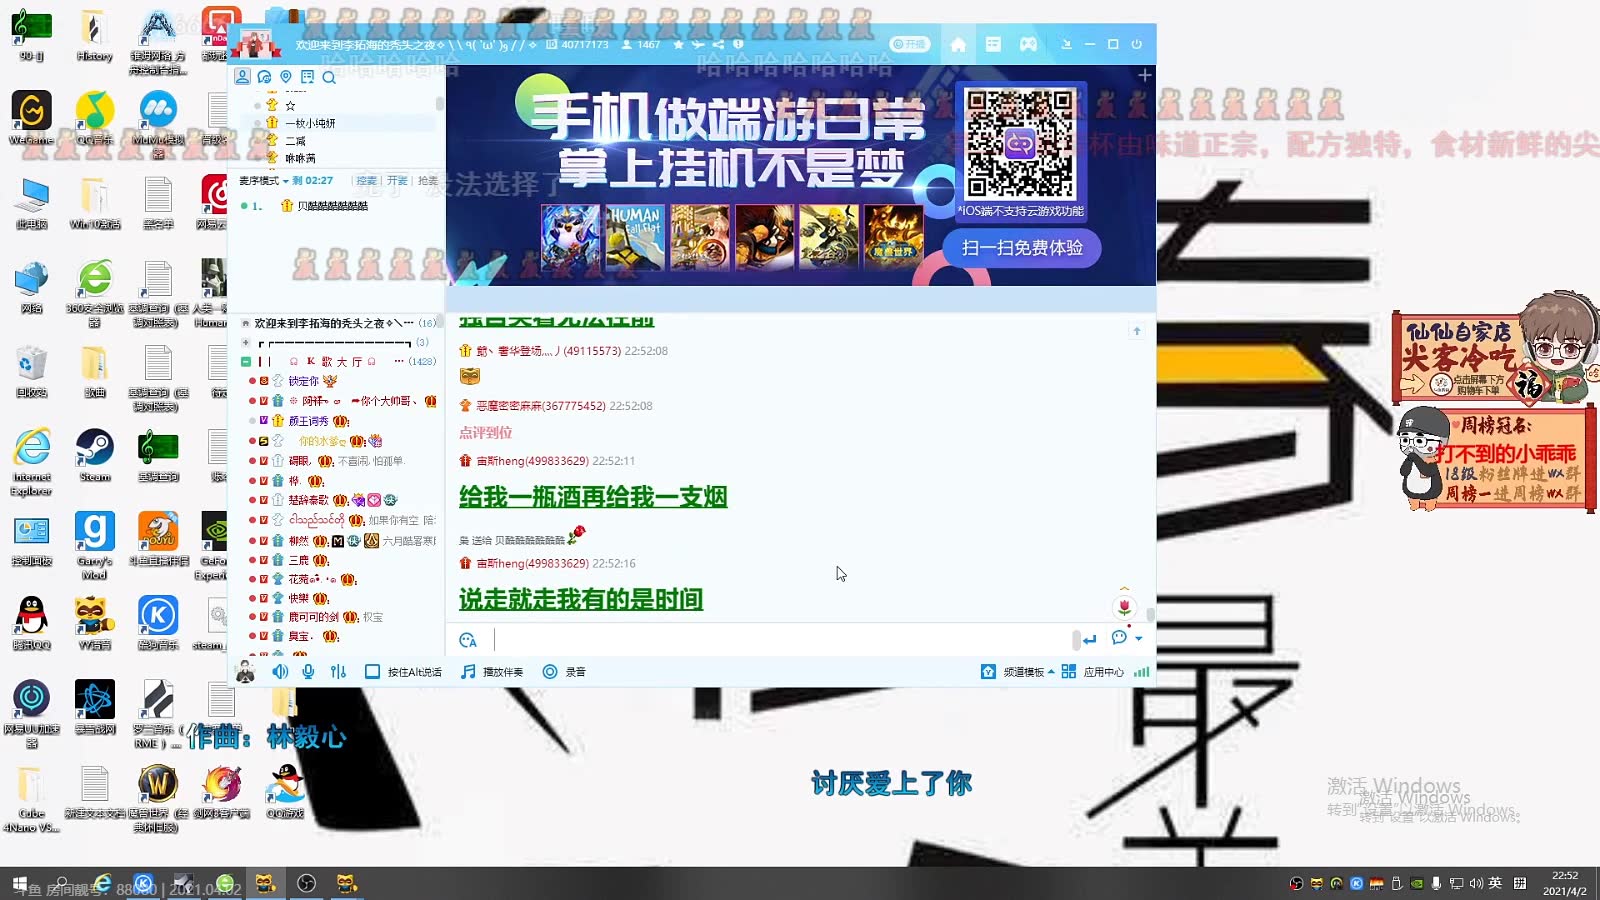Open the mic order mode dropdown 麦序模式
The image size is (1600, 900).
click(x=264, y=181)
